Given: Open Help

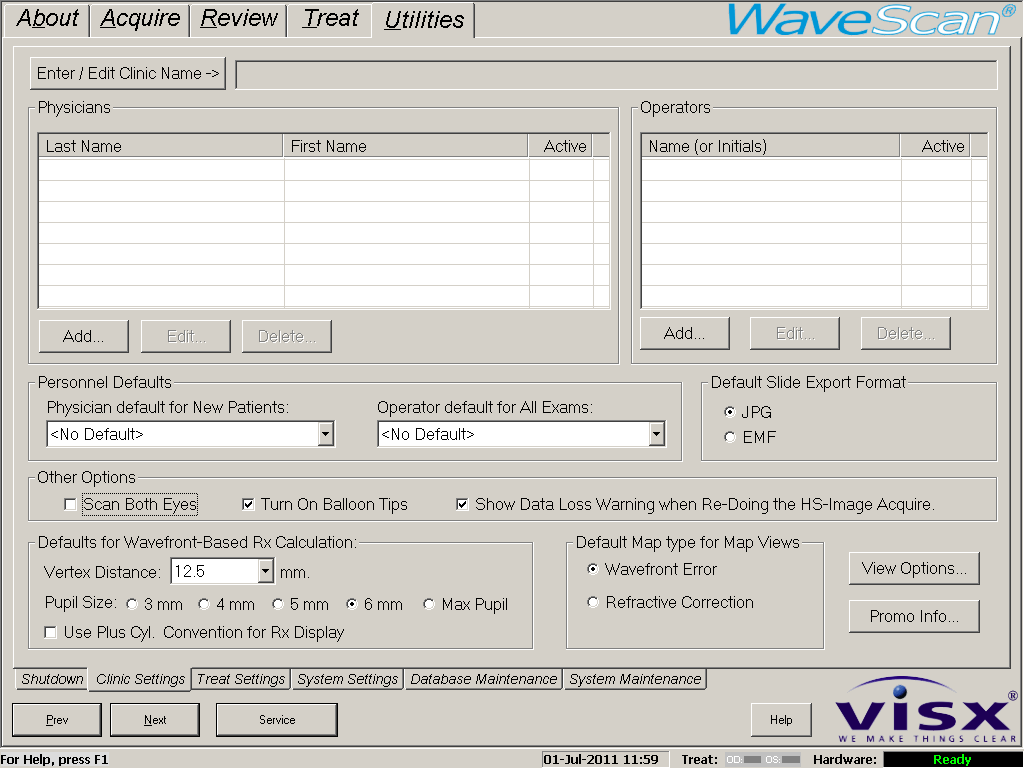Looking at the screenshot, I should click(781, 720).
